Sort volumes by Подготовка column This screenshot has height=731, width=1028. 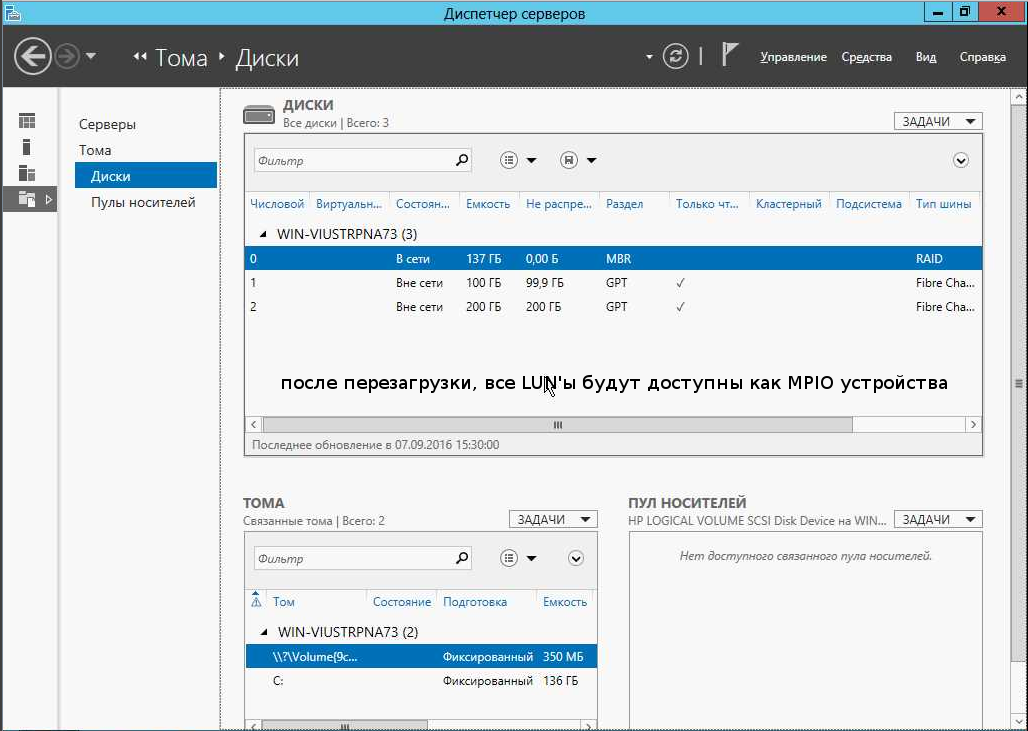click(475, 601)
